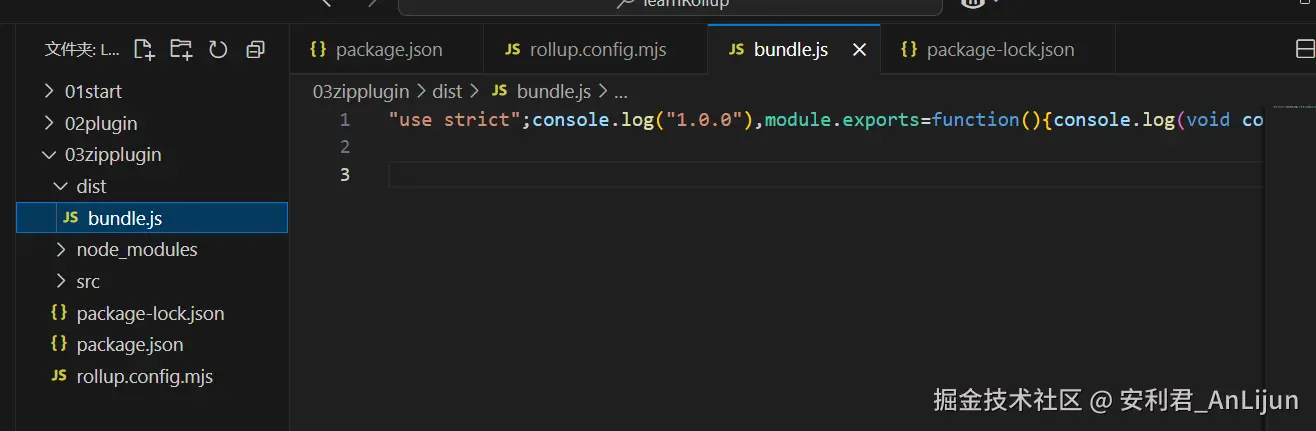Click the module.exports text in line 1
Screen dimensions: 1316x431
pyautogui.click(x=842, y=120)
